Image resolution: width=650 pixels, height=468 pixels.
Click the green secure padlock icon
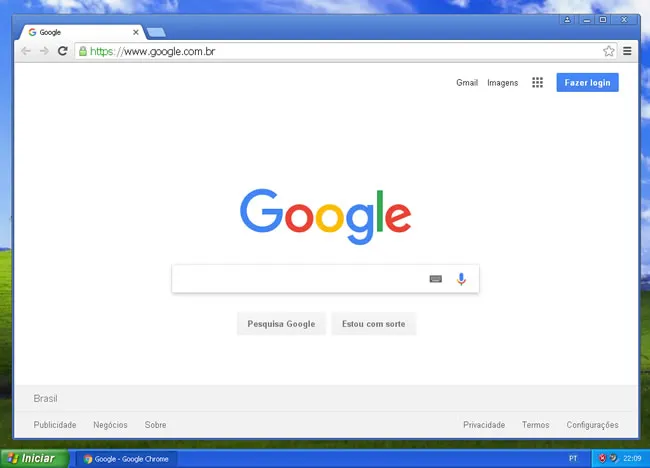click(x=82, y=51)
